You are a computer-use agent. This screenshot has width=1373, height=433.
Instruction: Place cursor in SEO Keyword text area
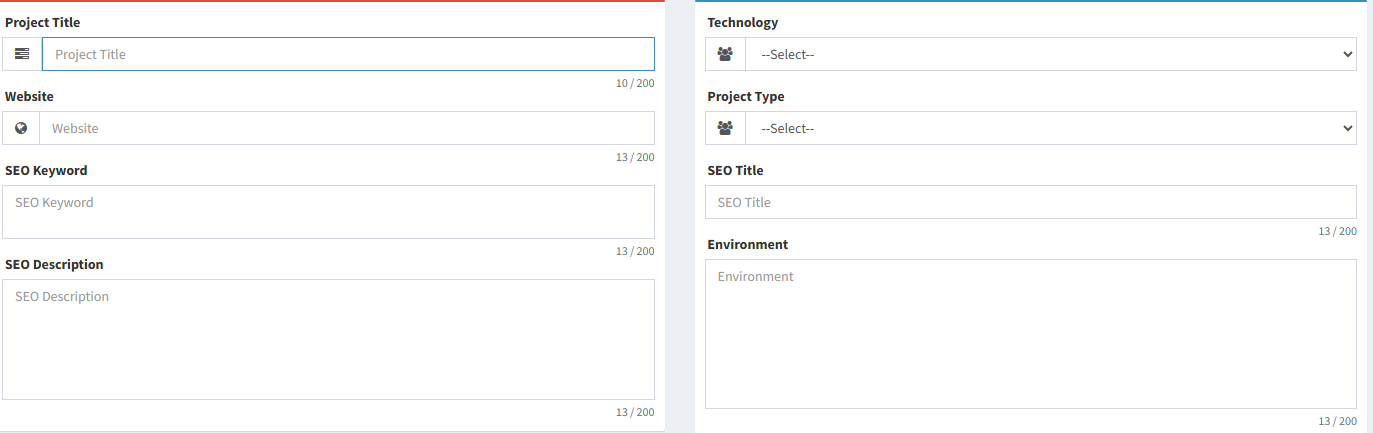[x=328, y=212]
